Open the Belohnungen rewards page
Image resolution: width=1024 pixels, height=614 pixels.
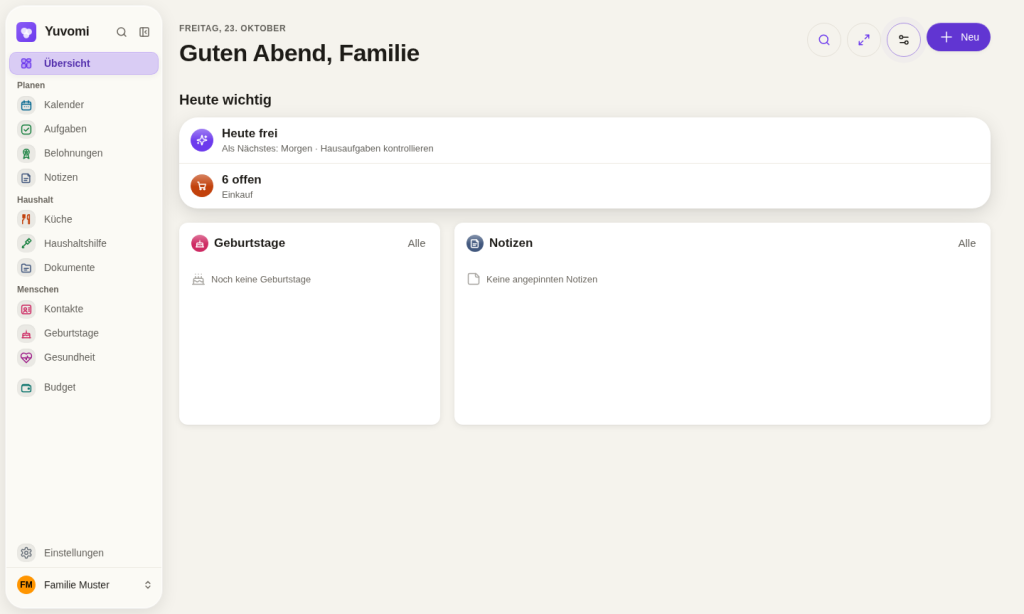tap(84, 153)
